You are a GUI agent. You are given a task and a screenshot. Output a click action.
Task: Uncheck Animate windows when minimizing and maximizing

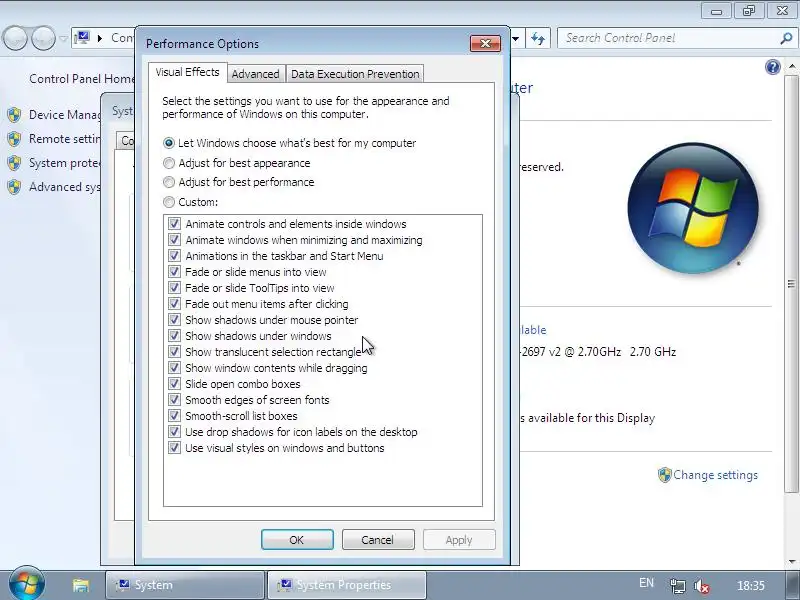[174, 240]
